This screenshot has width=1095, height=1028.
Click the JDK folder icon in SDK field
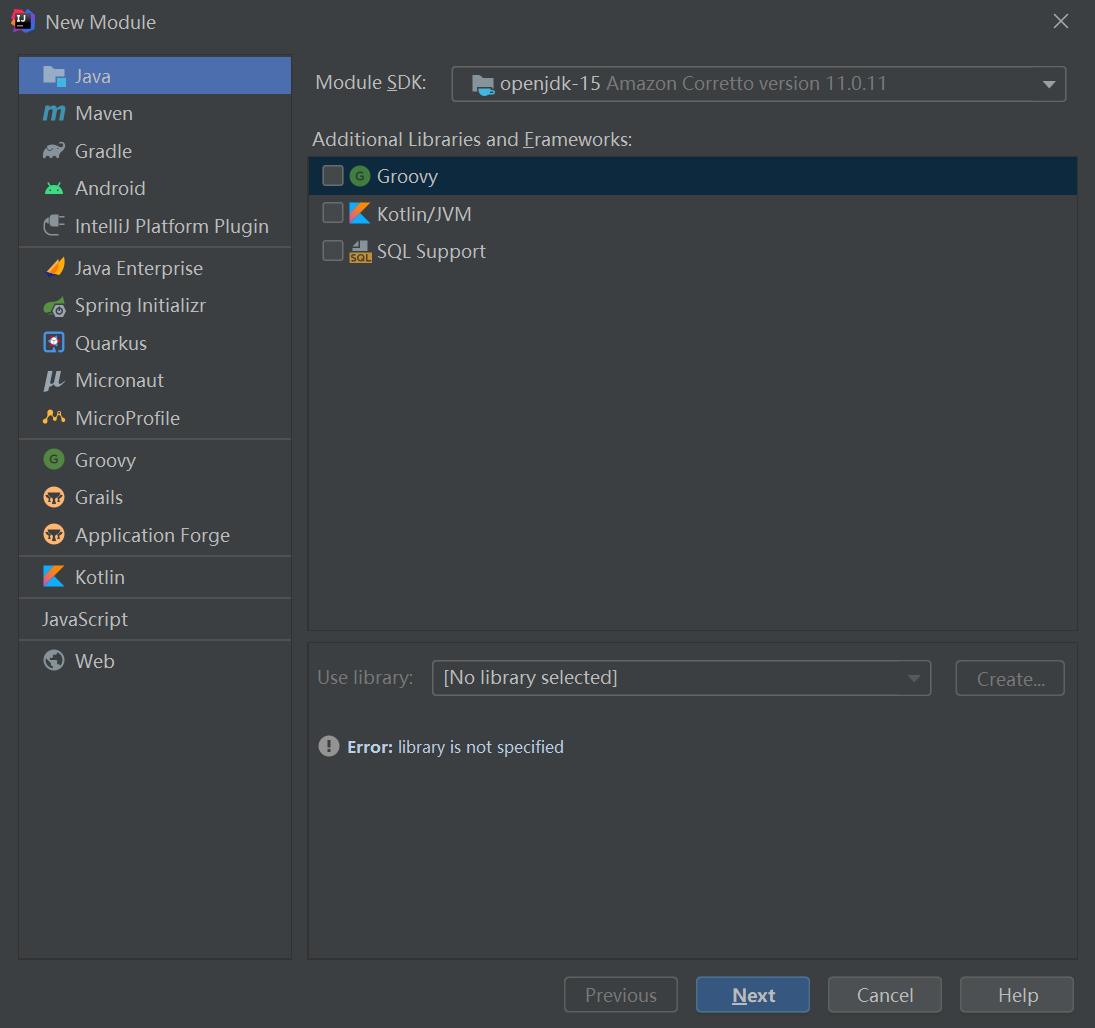point(483,85)
